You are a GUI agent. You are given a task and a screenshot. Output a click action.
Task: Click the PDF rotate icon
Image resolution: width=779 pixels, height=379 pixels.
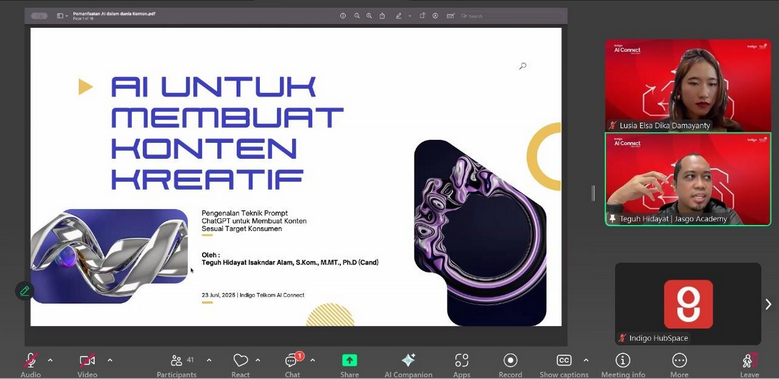(422, 16)
